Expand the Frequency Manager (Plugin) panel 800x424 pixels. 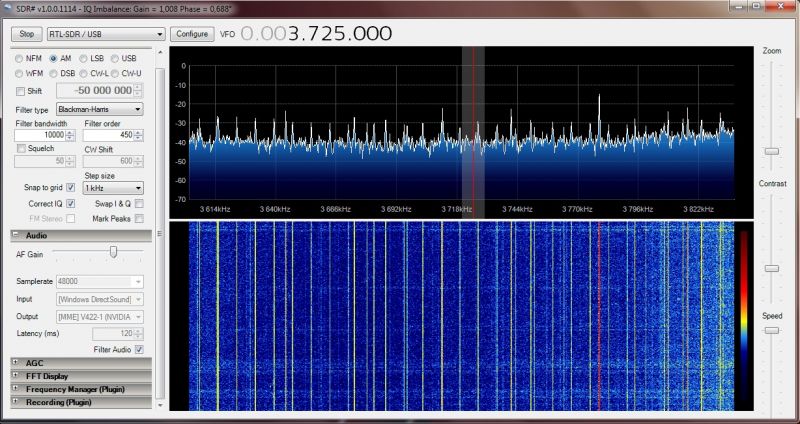point(16,389)
